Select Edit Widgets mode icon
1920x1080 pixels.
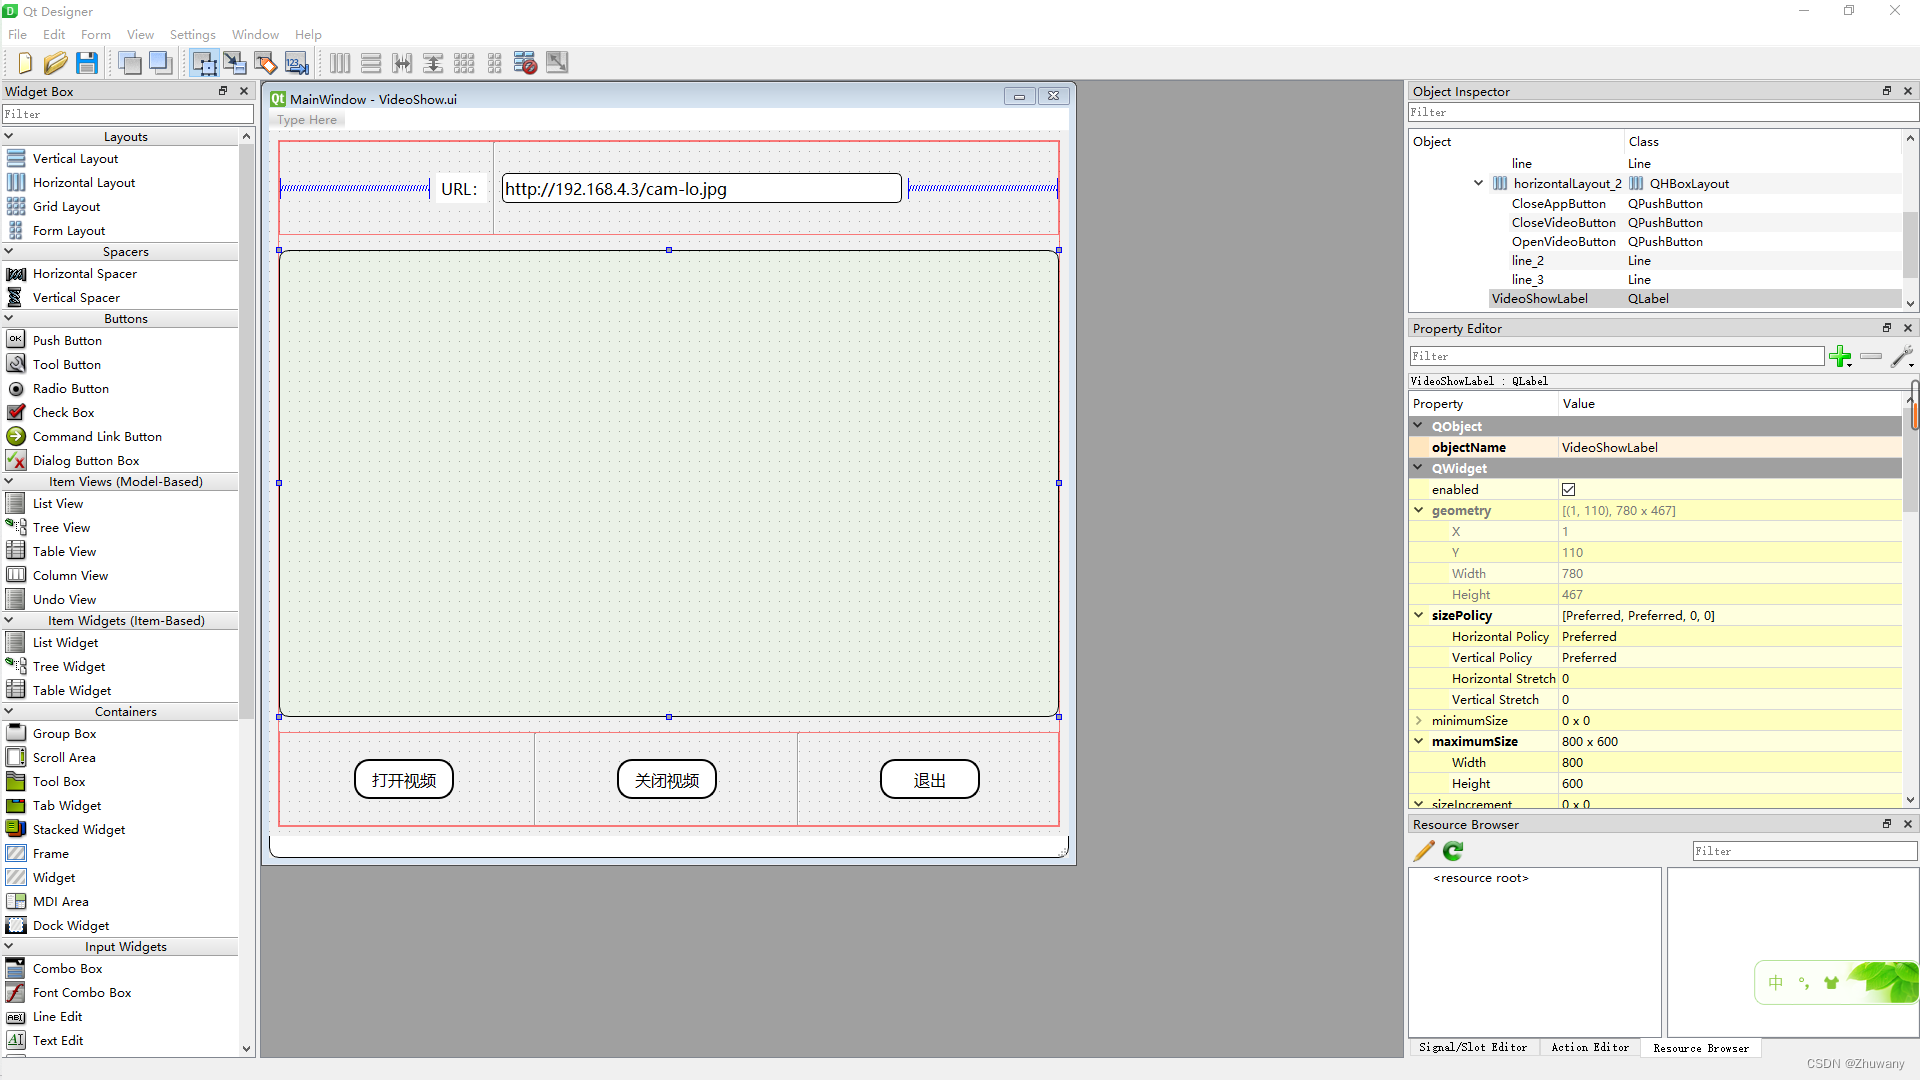(204, 63)
